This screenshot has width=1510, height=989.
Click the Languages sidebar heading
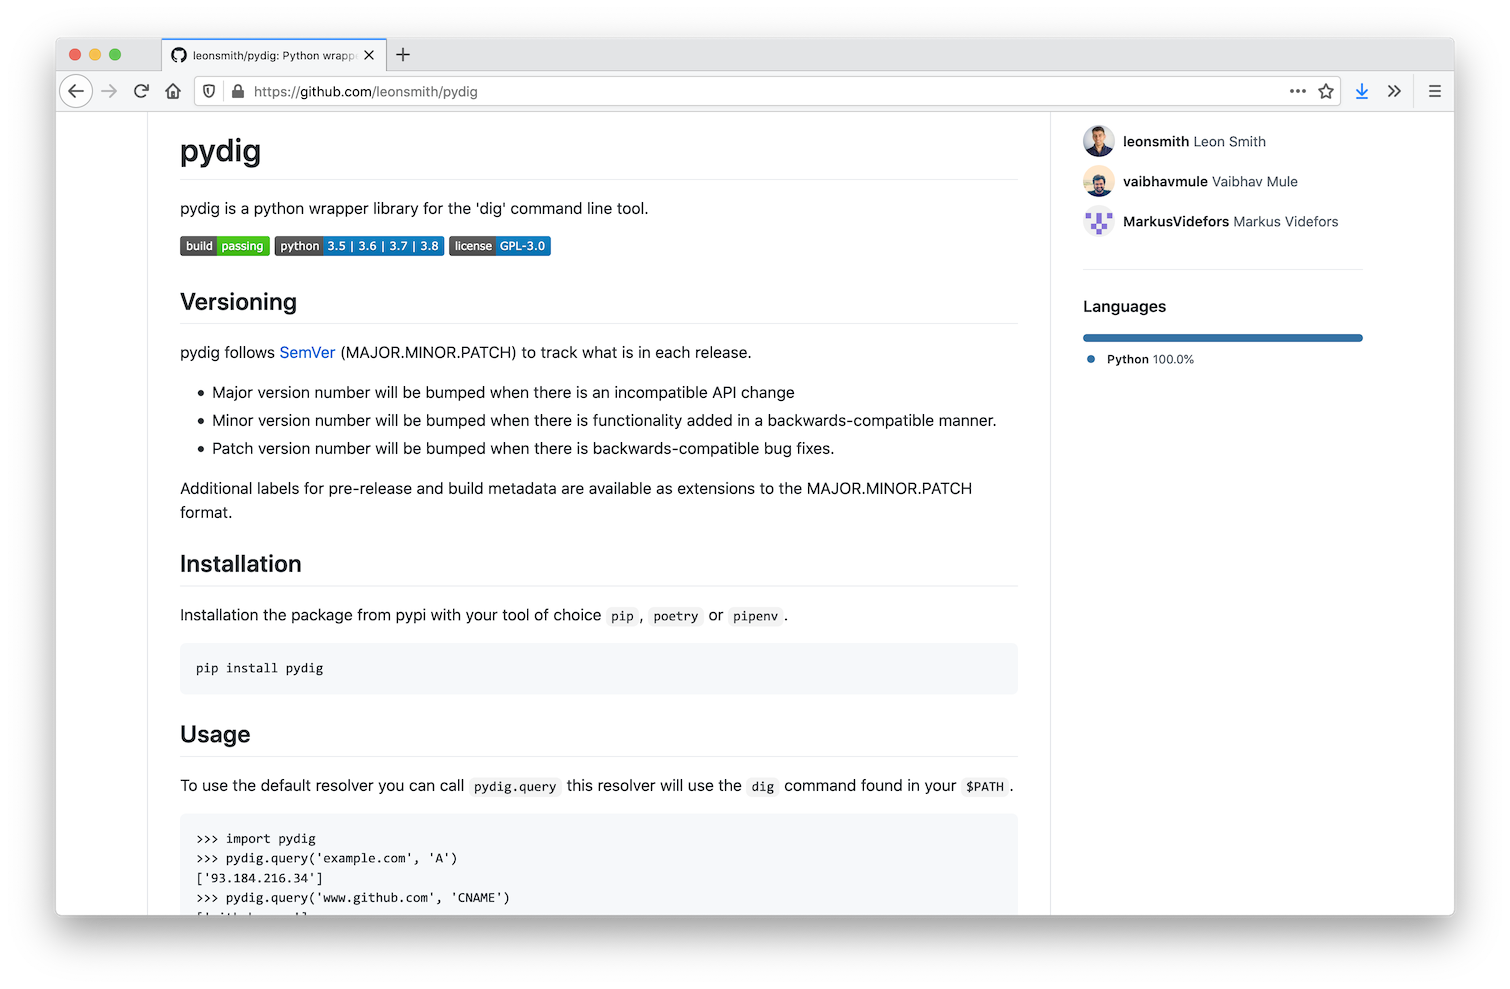[x=1124, y=306]
